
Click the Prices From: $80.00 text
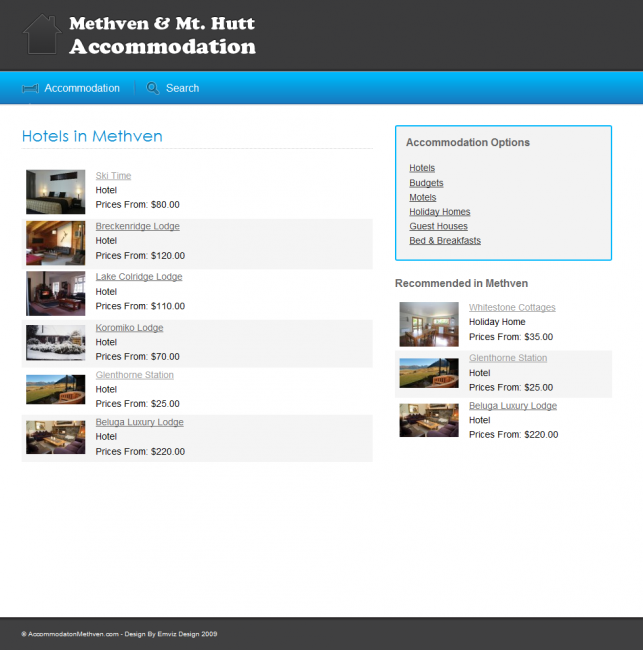(138, 205)
